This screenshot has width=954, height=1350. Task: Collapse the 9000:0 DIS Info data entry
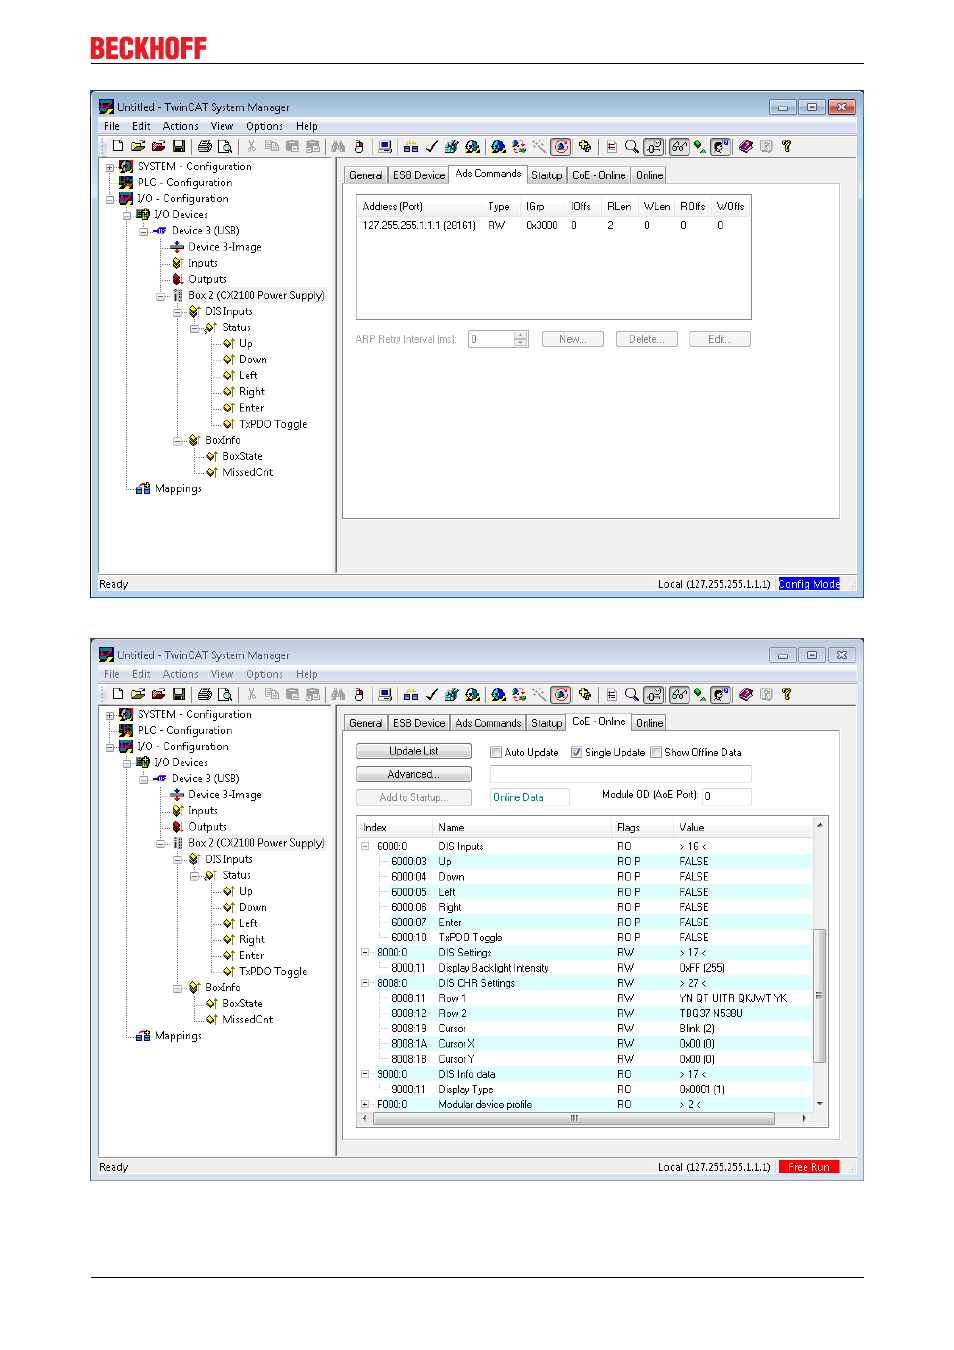[365, 1074]
